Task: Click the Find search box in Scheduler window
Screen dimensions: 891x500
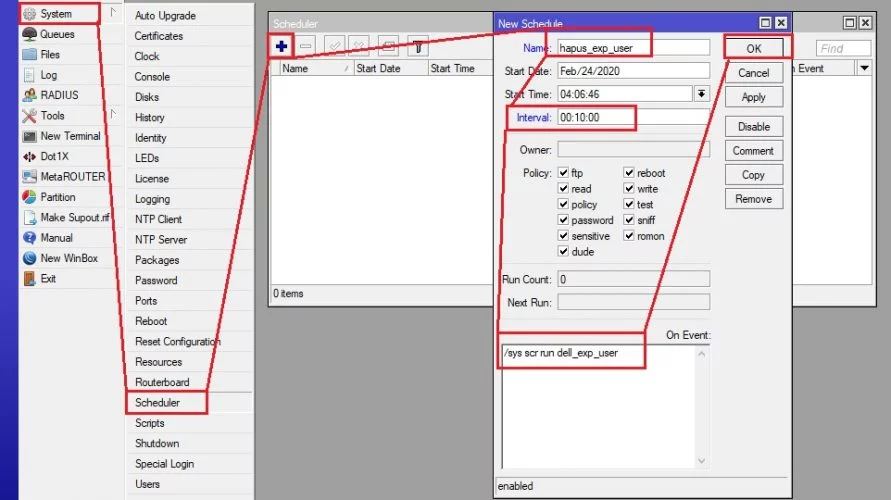Action: pos(843,48)
